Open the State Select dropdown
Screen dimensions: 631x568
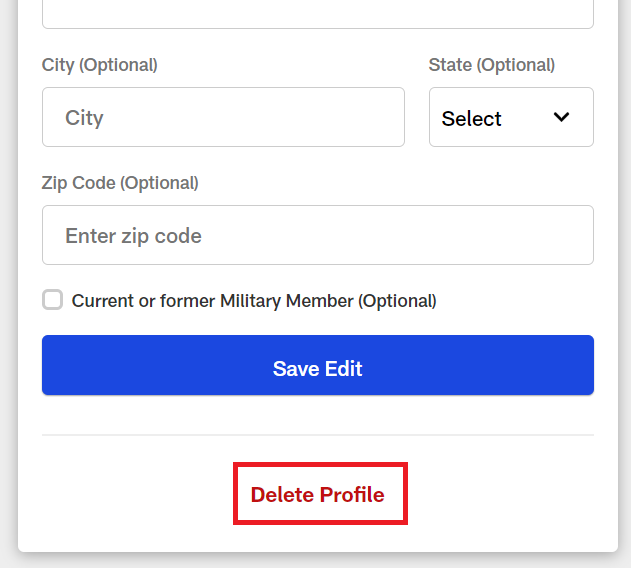pyautogui.click(x=510, y=117)
